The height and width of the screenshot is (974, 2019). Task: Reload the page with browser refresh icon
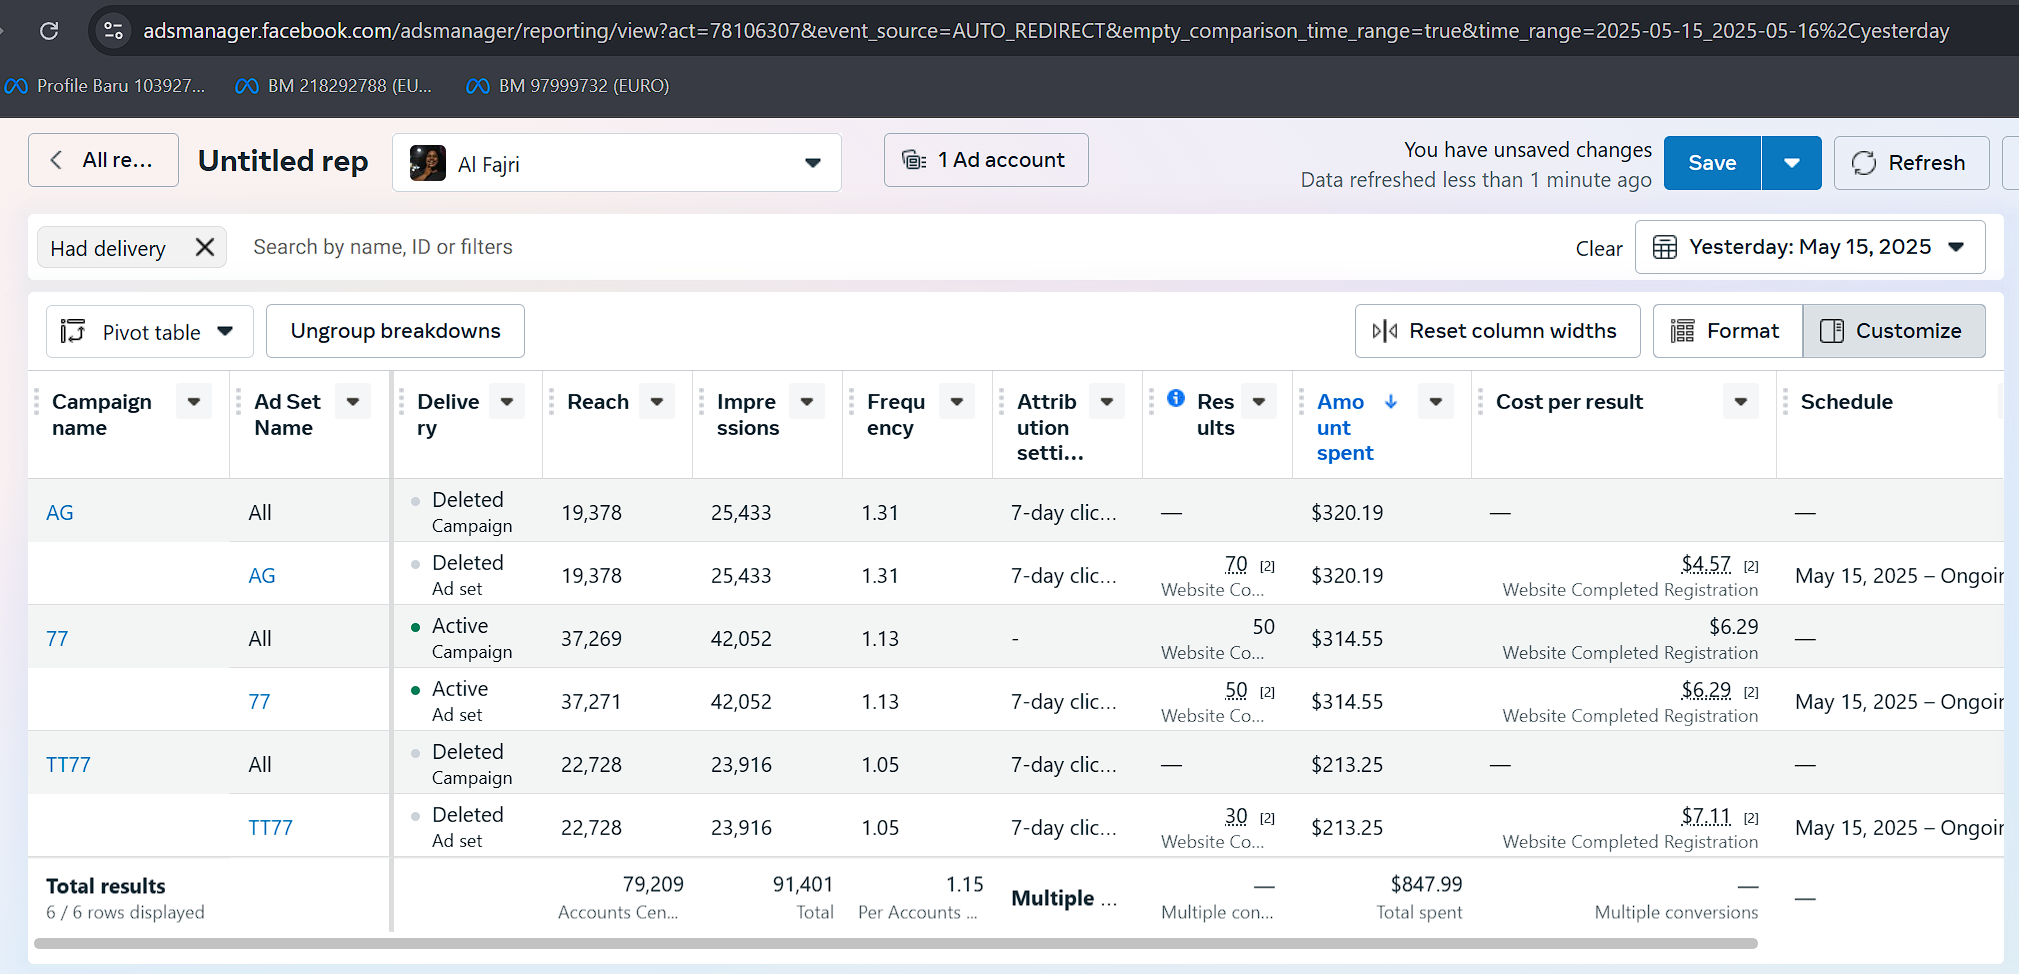(48, 31)
